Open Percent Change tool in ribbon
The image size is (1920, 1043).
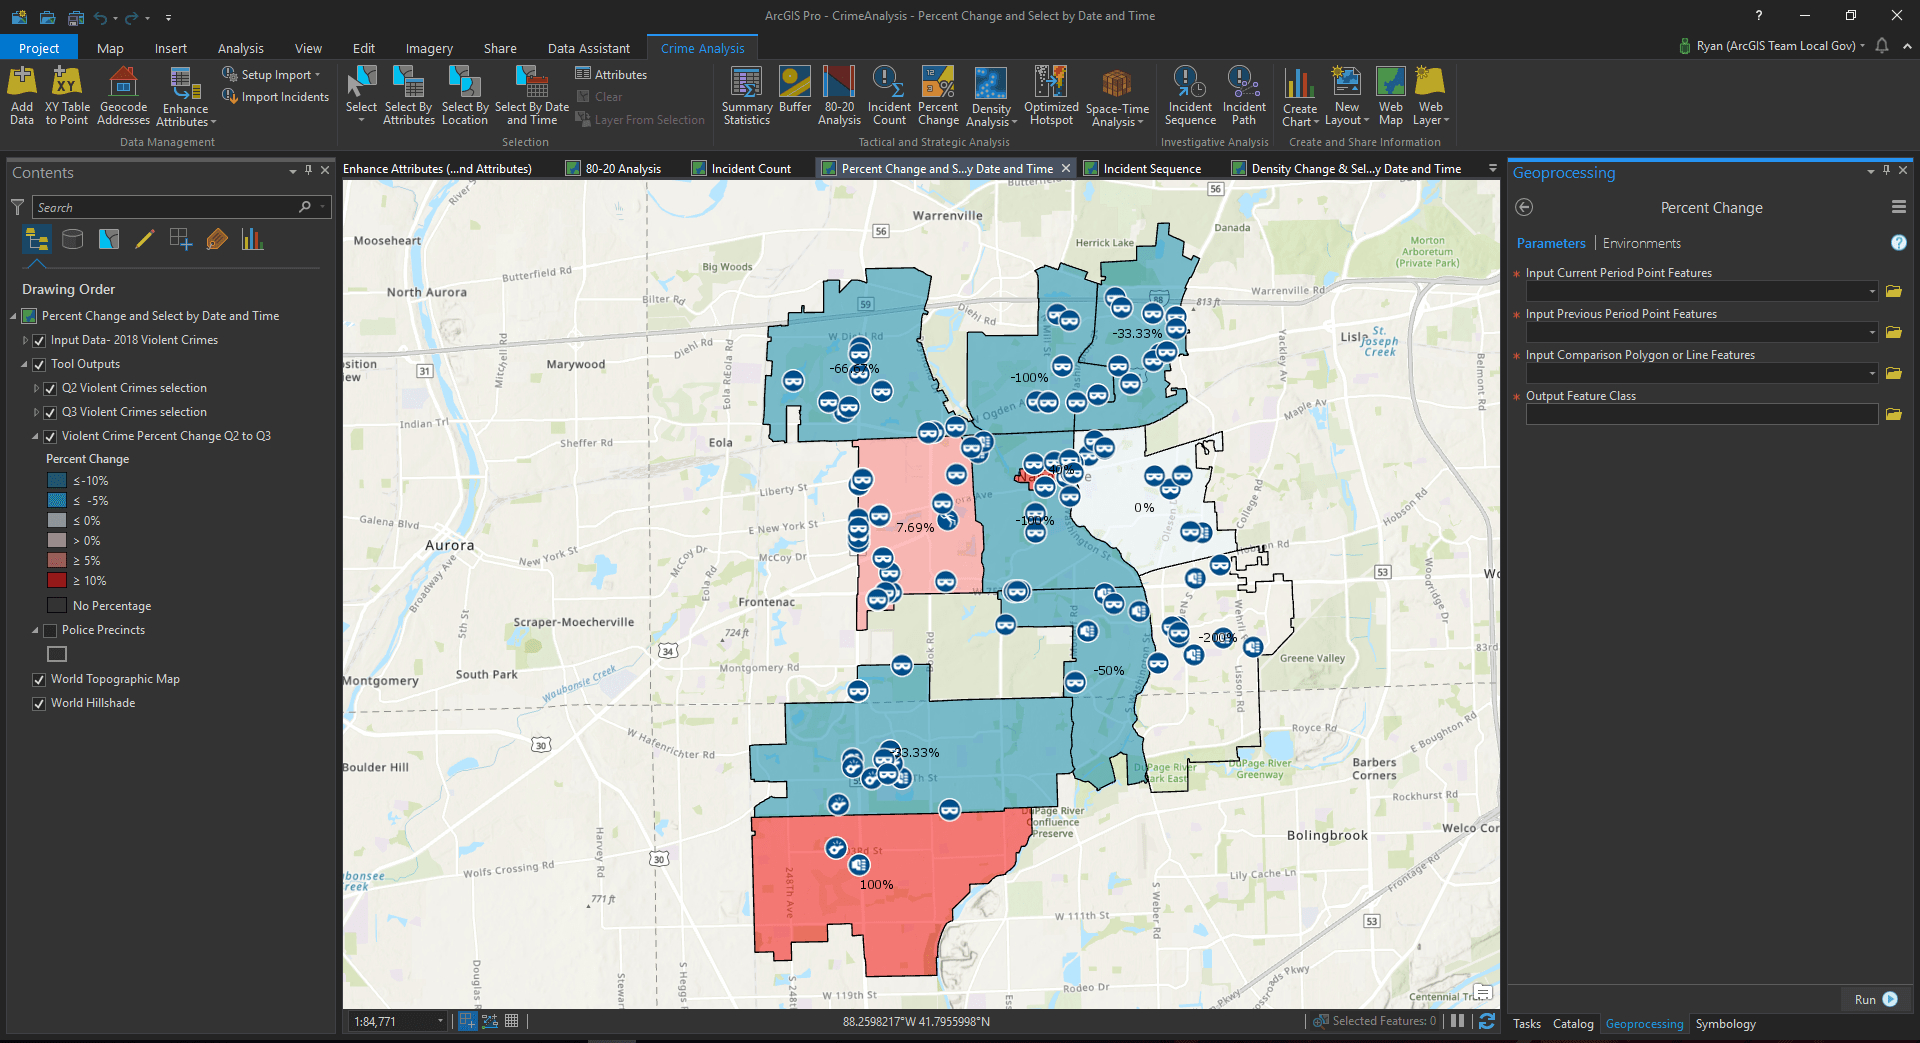click(x=938, y=96)
